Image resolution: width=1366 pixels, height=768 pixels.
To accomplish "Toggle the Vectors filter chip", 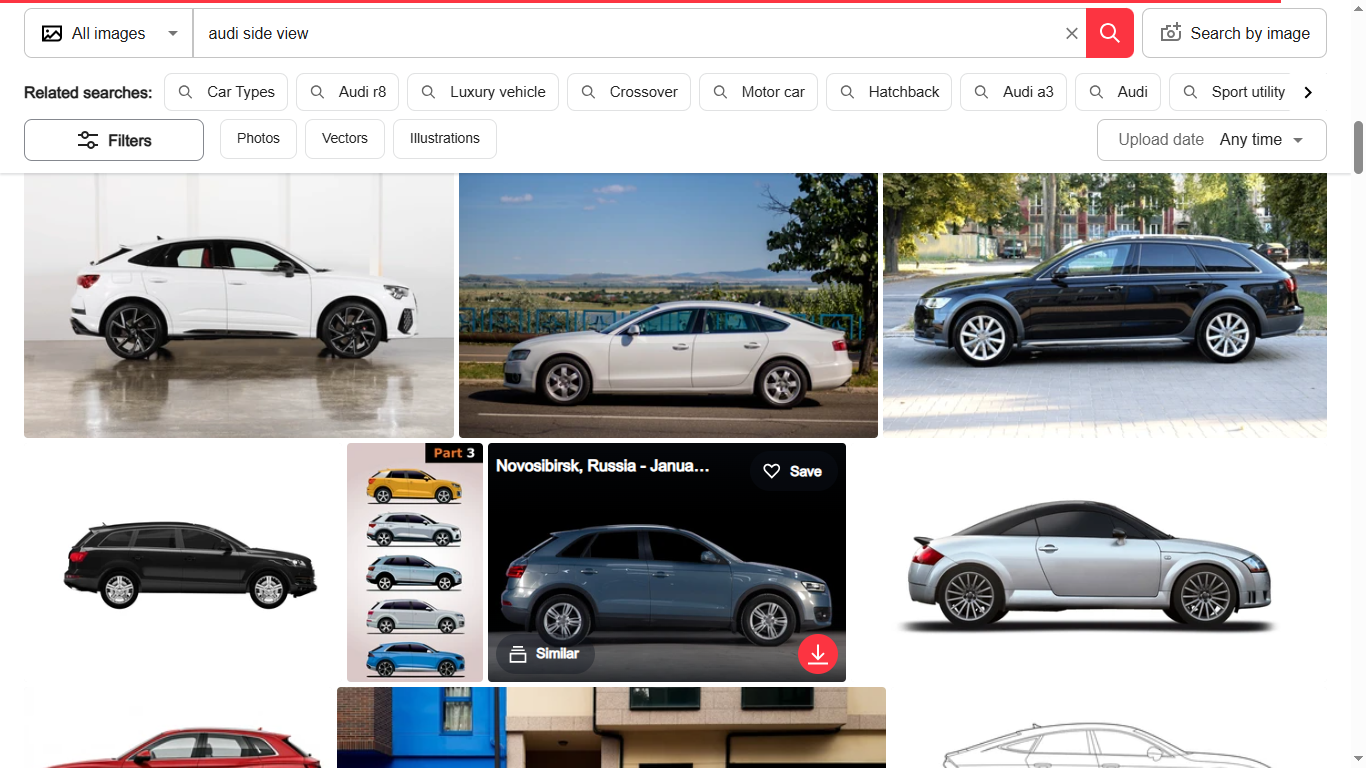I will (x=344, y=139).
